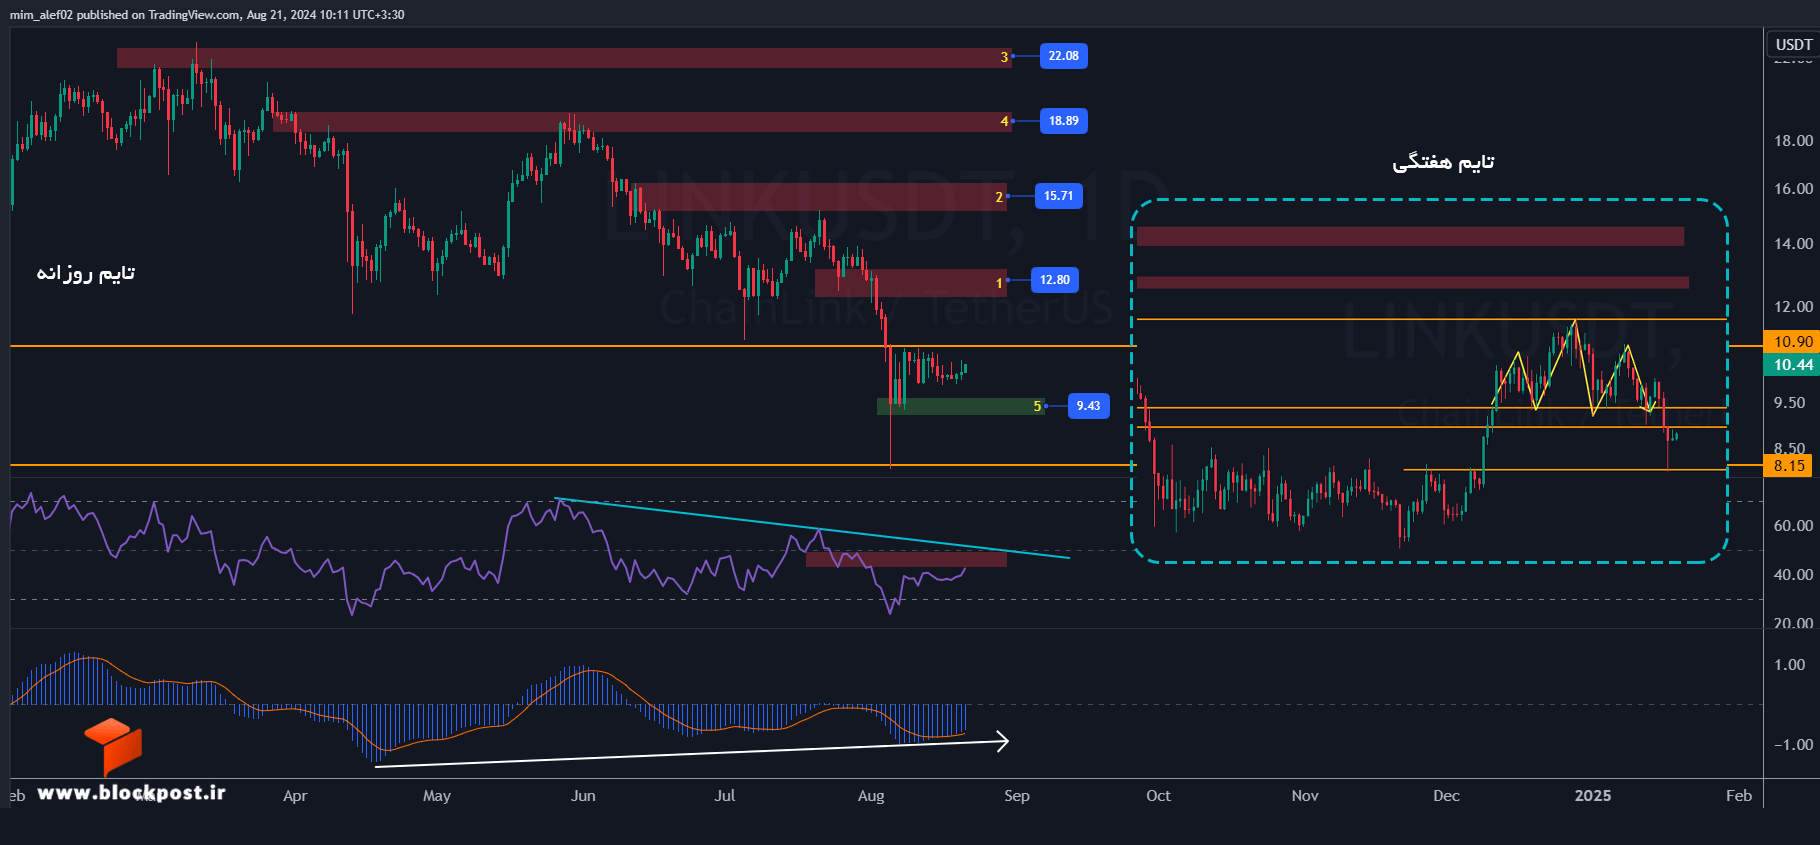Click the 2025 label on the time axis
The width and height of the screenshot is (1820, 845).
pyautogui.click(x=1593, y=796)
